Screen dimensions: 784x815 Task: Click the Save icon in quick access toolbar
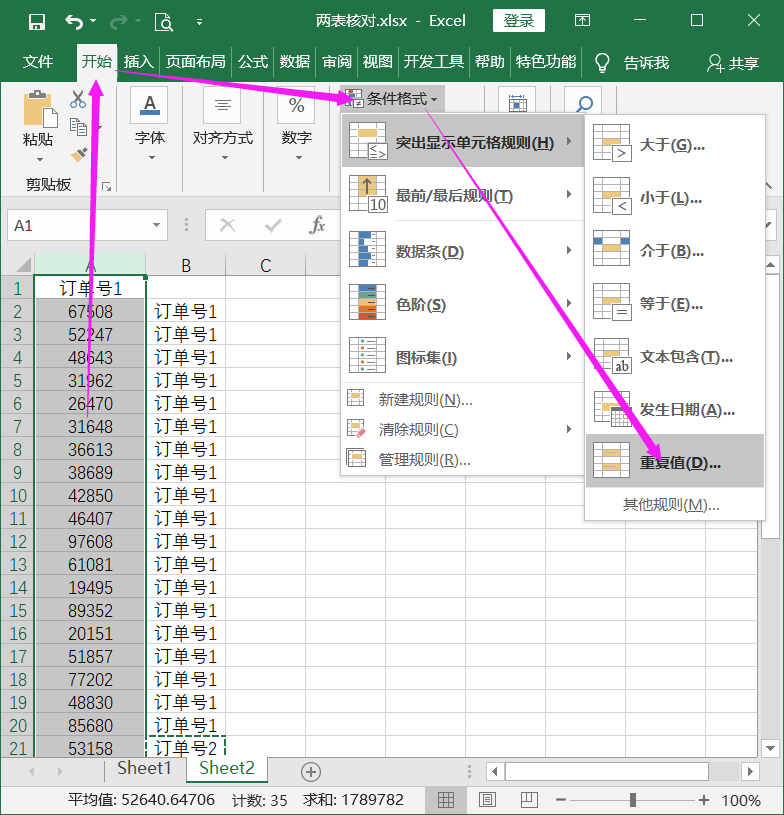(x=36, y=22)
